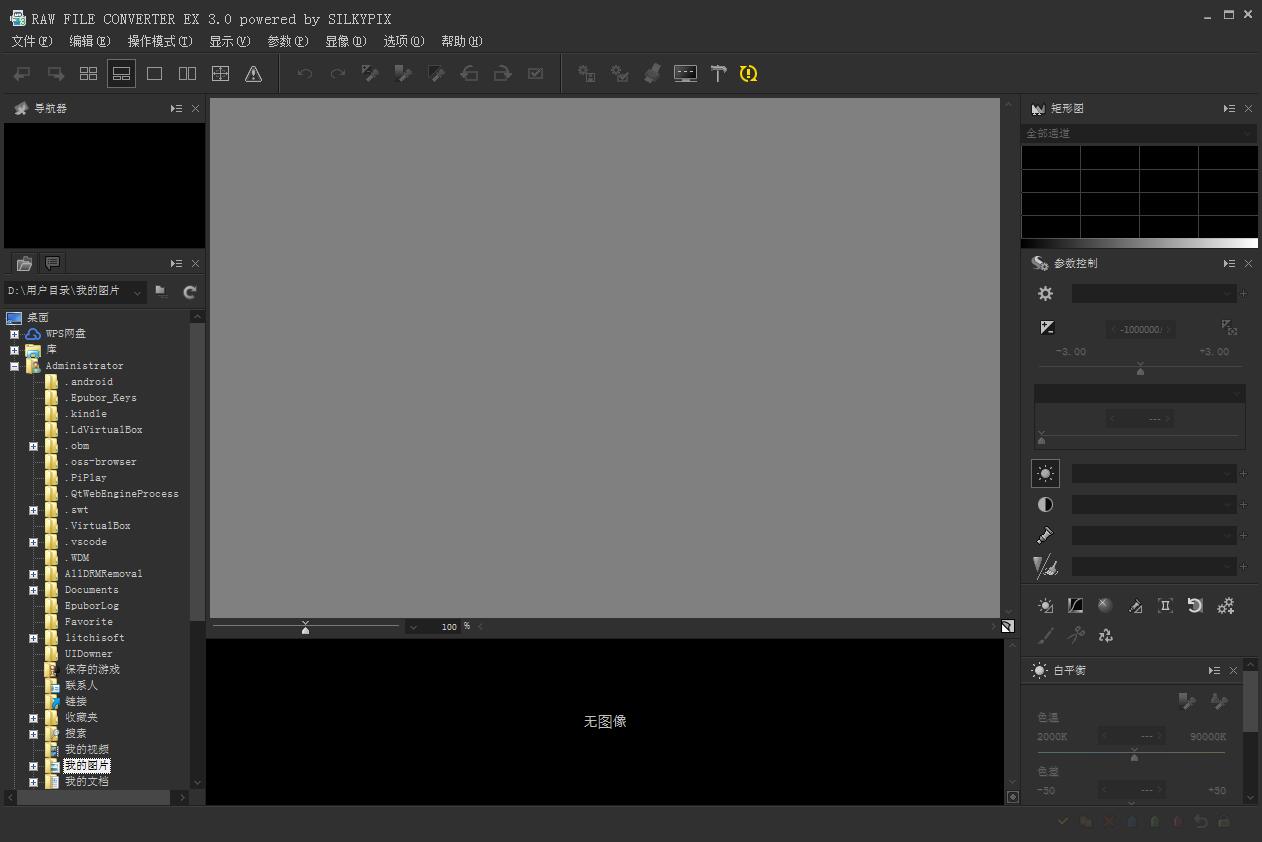Screen dimensions: 1262x842
Task: Switch to side-by-side compare display mode
Action: click(187, 74)
